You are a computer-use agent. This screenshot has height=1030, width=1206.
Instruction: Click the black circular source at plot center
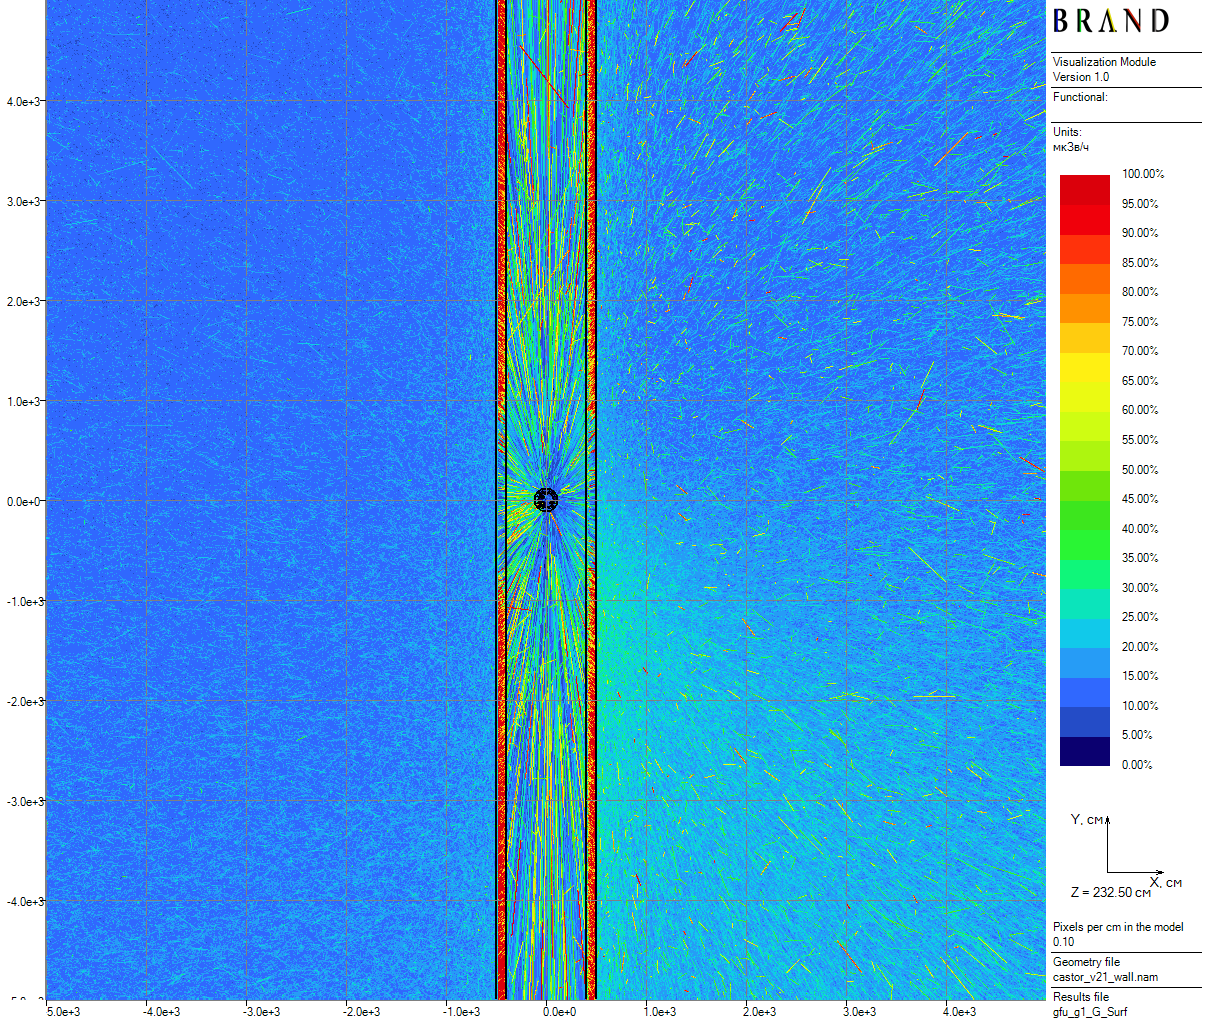point(545,500)
